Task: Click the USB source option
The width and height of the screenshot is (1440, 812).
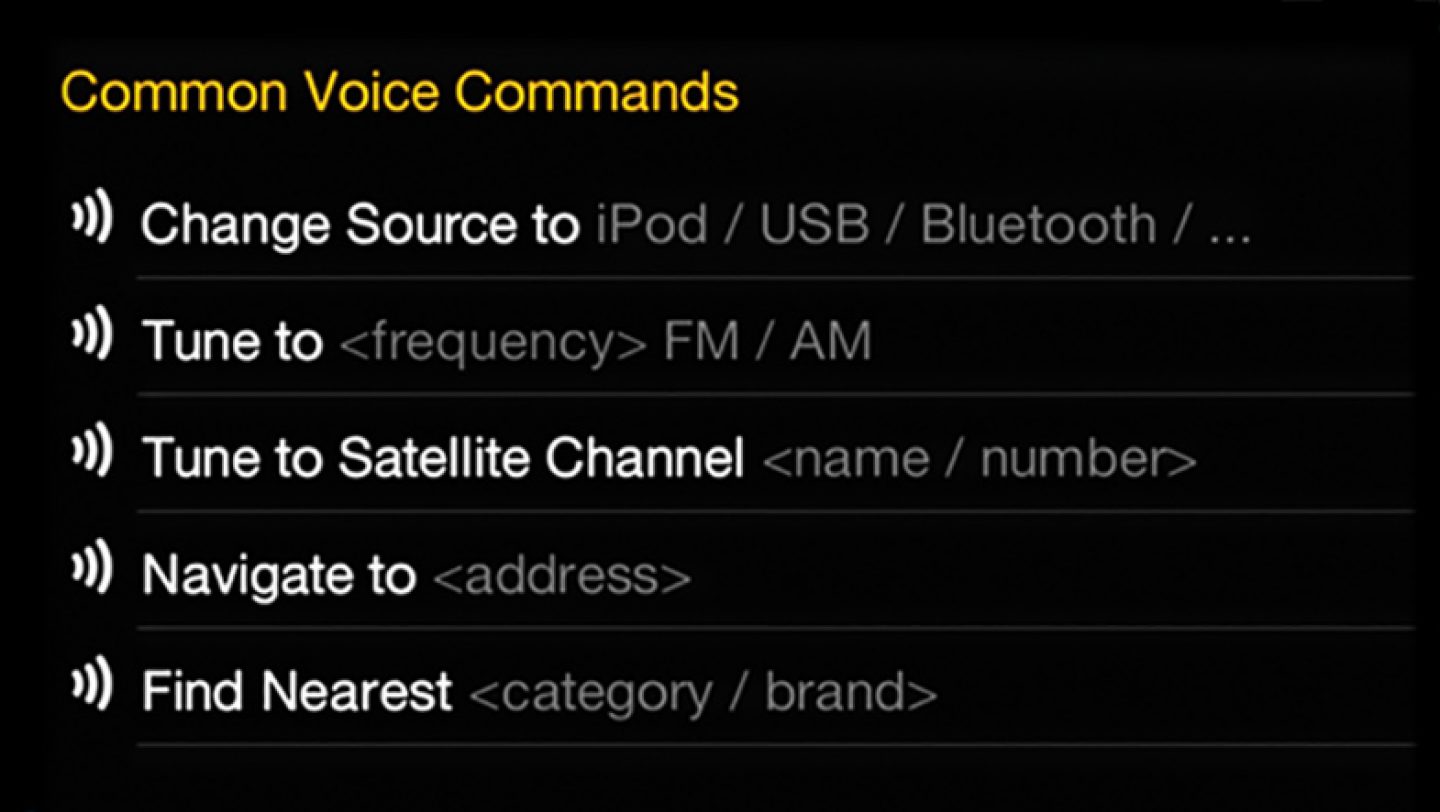Action: click(x=814, y=225)
